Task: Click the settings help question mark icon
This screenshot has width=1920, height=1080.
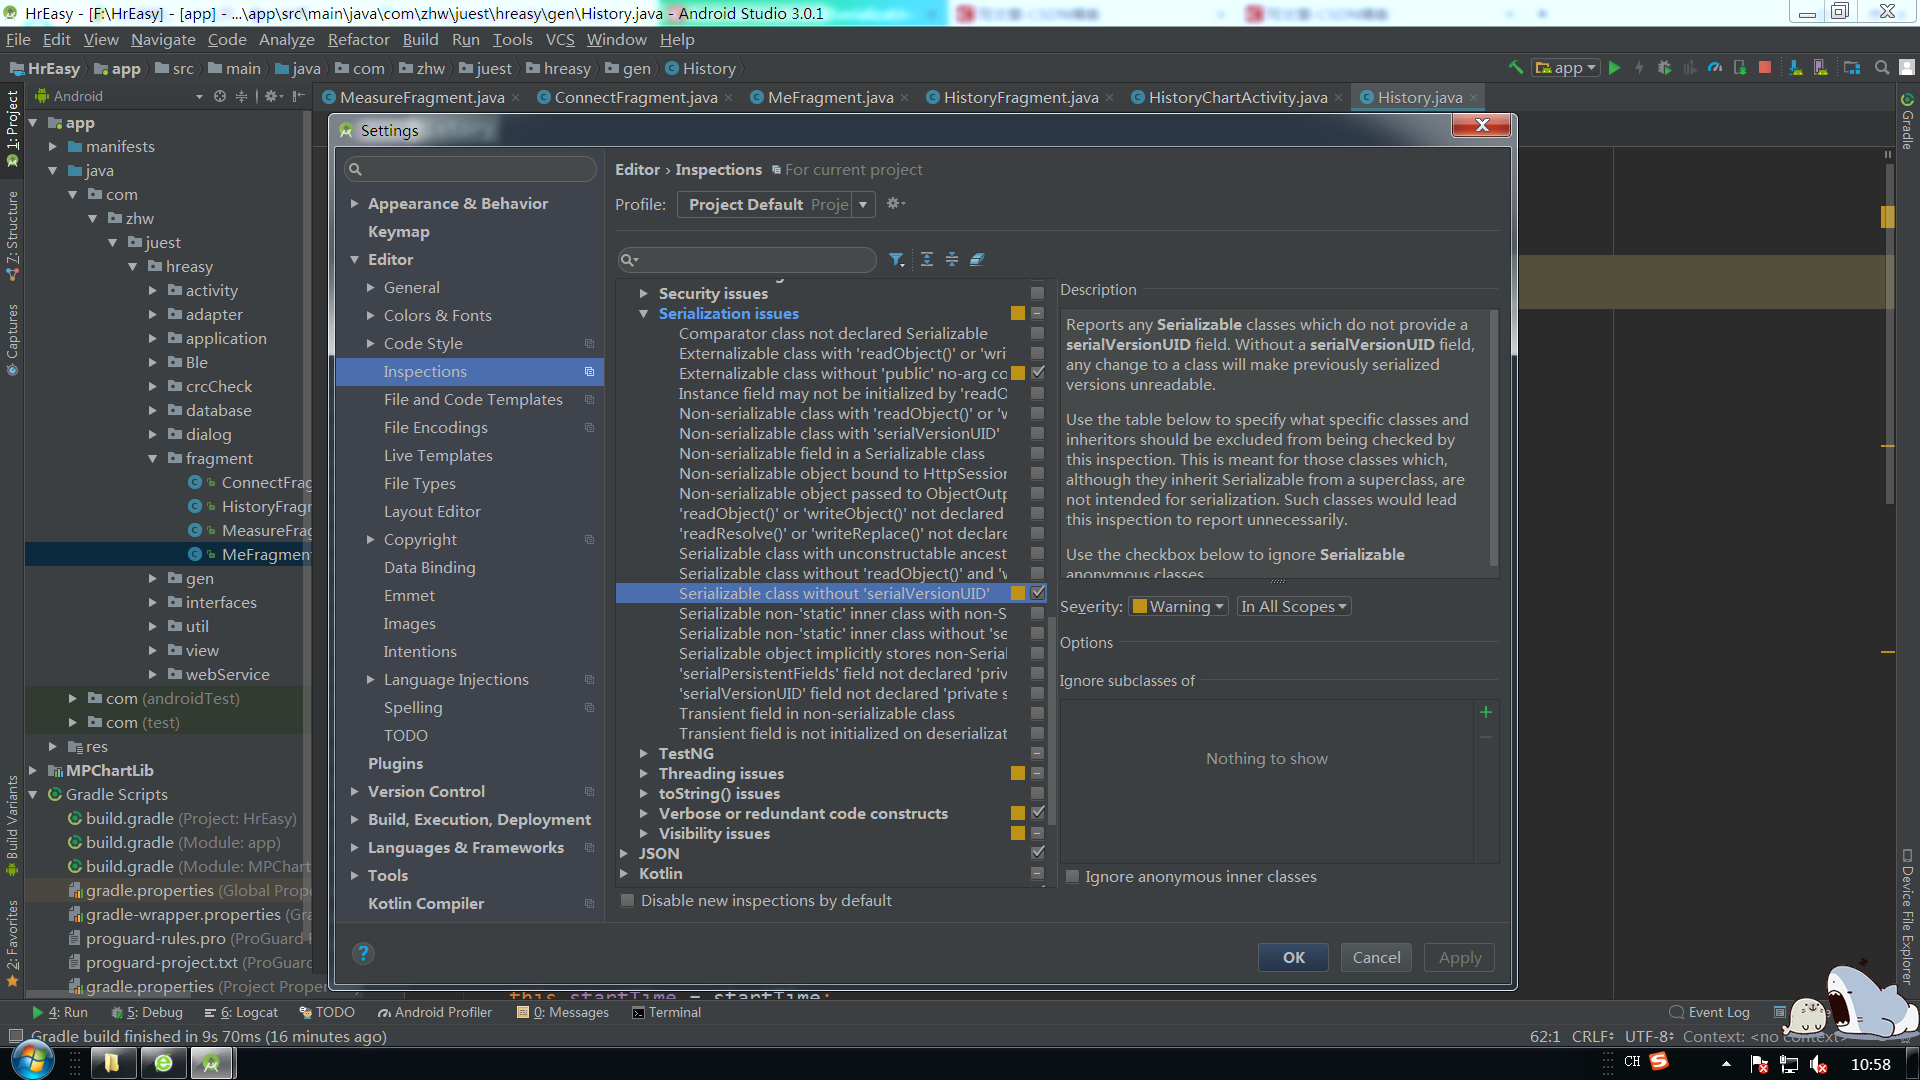Action: pyautogui.click(x=363, y=953)
